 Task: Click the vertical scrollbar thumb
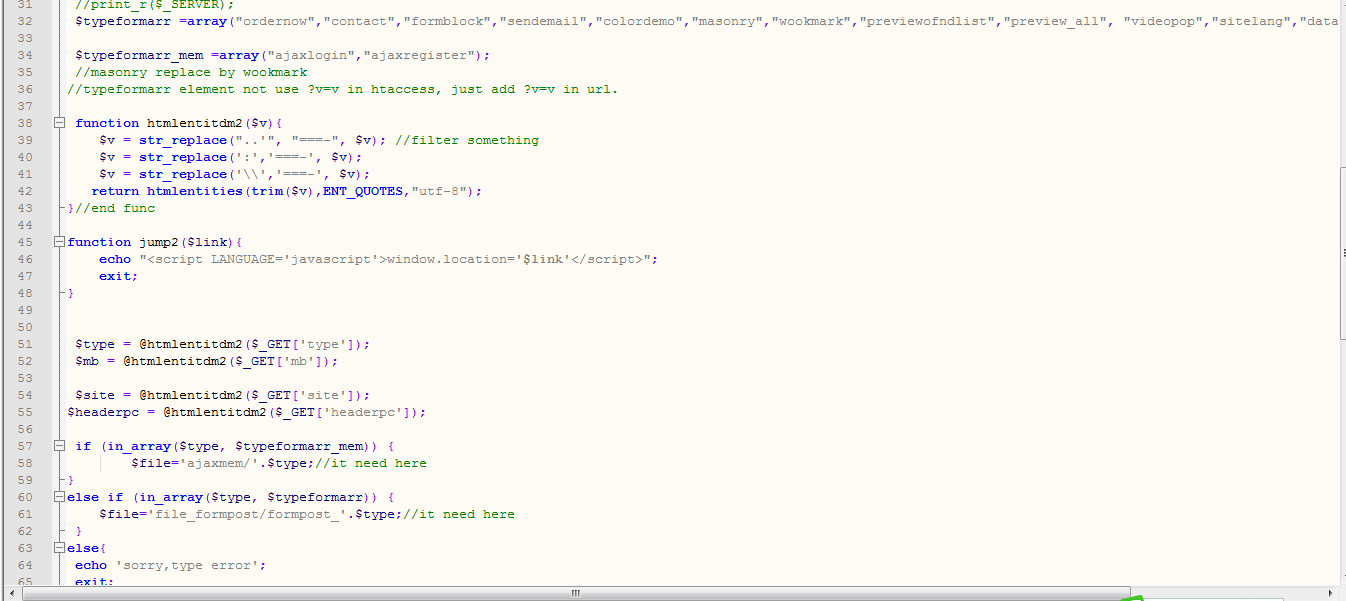tap(1341, 253)
